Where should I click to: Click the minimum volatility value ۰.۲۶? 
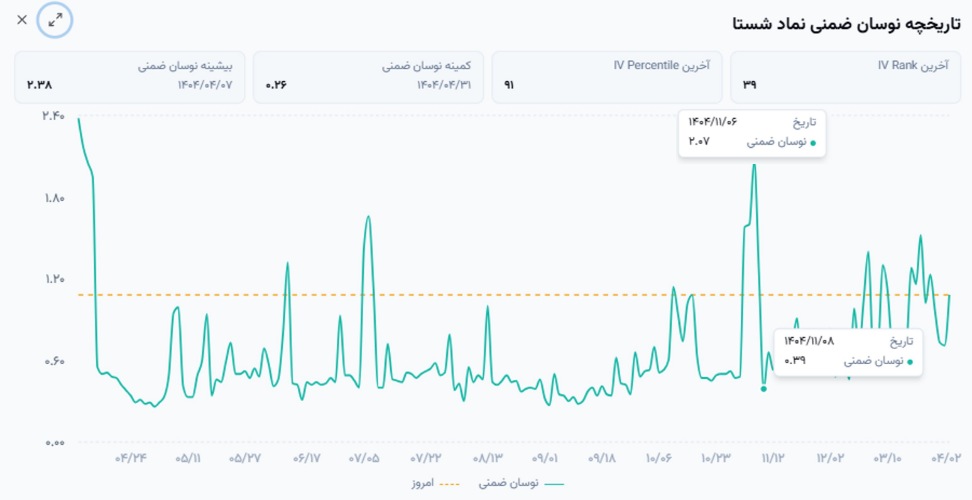point(276,85)
